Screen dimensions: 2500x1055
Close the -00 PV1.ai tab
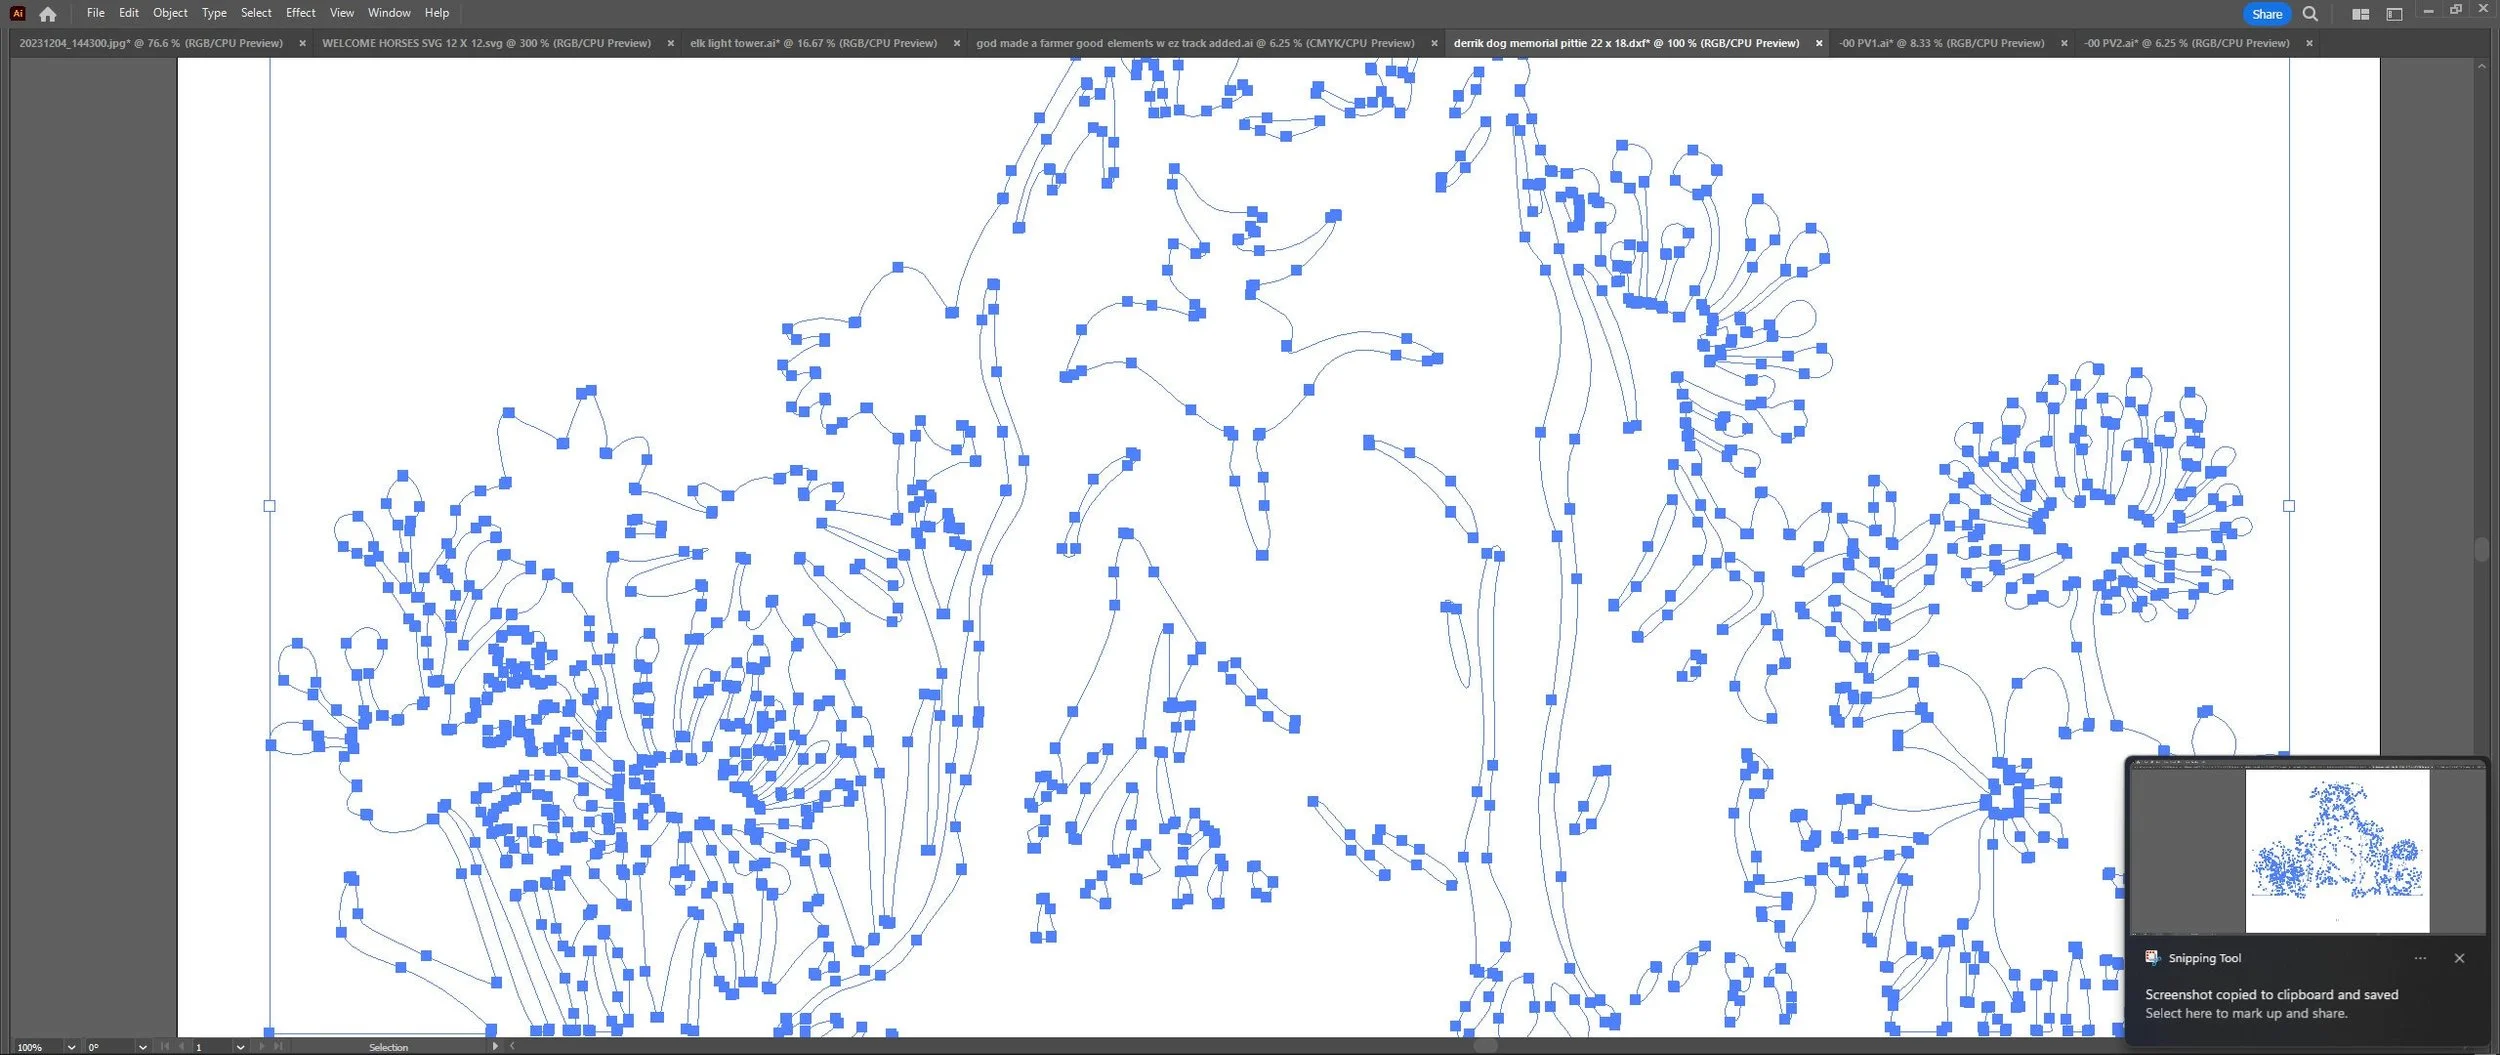[2063, 43]
